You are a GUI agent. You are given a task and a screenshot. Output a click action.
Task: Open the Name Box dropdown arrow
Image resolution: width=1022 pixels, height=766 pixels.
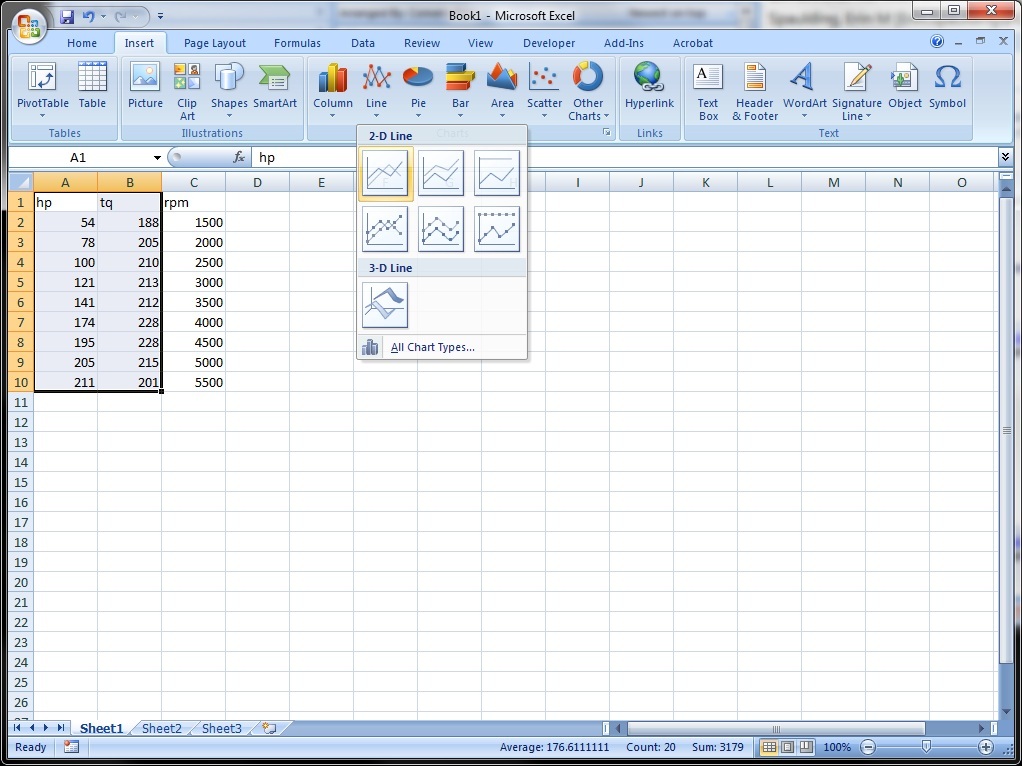[x=157, y=158]
